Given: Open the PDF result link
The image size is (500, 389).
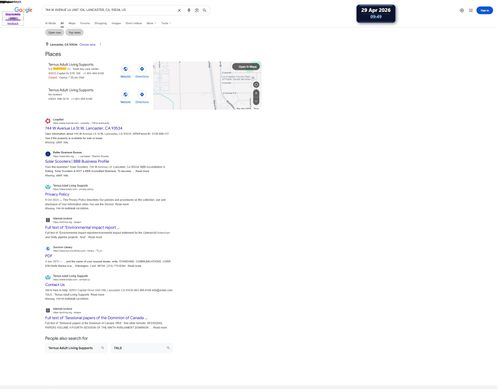Looking at the screenshot, I should (x=48, y=256).
